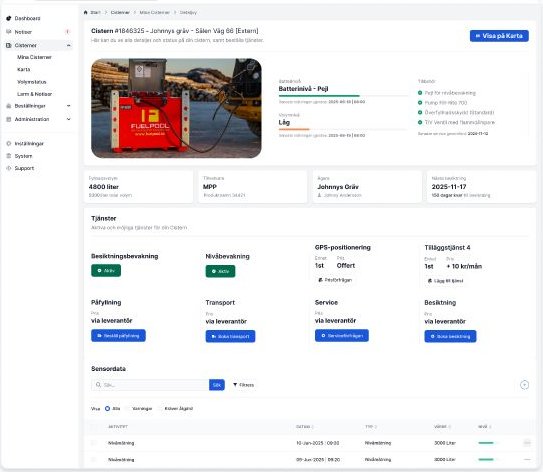Open the Notiser sidebar icon

(9, 32)
